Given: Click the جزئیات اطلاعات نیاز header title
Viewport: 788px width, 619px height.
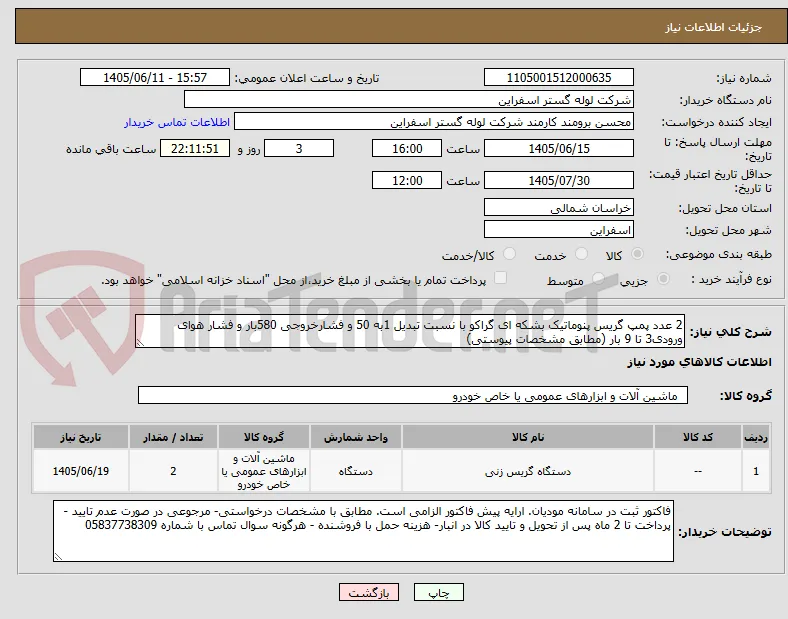Looking at the screenshot, I should pos(713,27).
